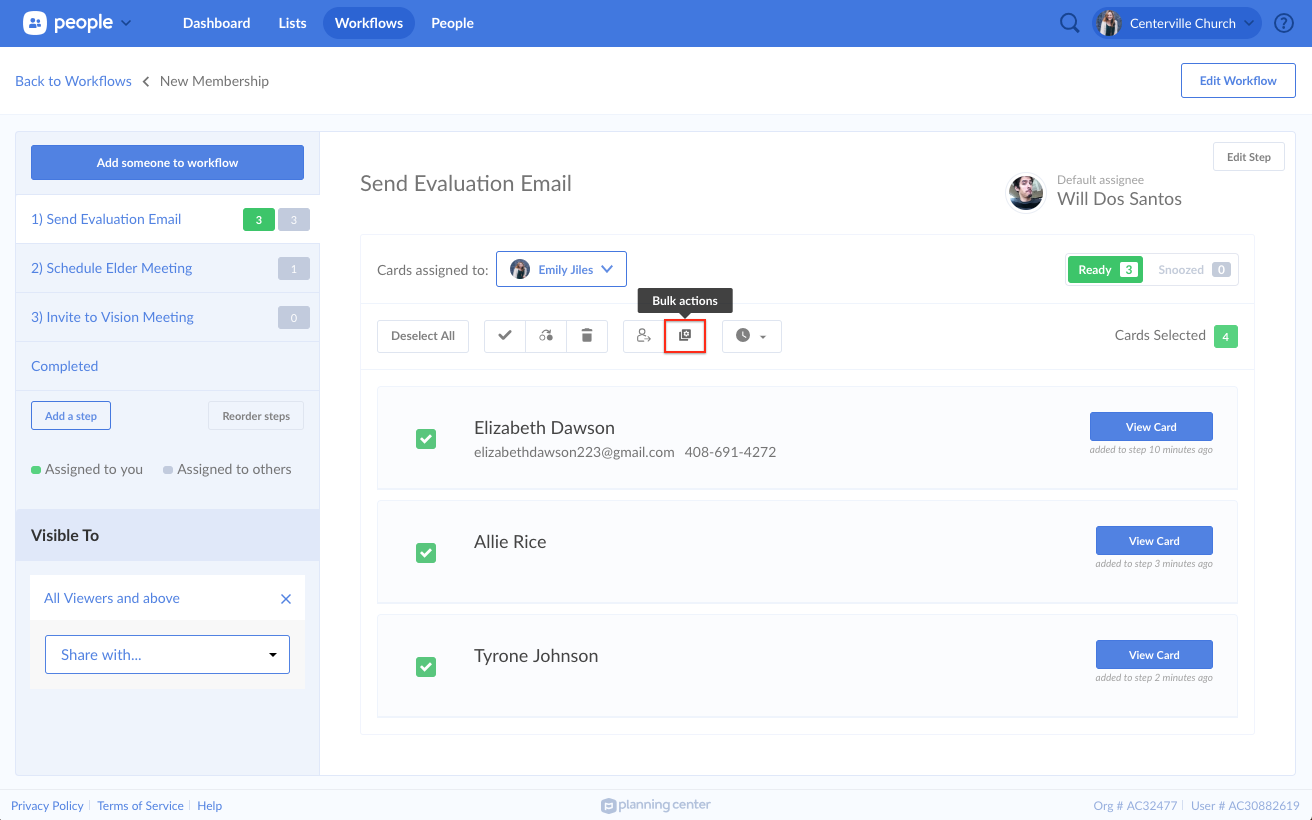This screenshot has height=820, width=1312.
Task: Open the help question mark icon
Action: coord(1284,23)
